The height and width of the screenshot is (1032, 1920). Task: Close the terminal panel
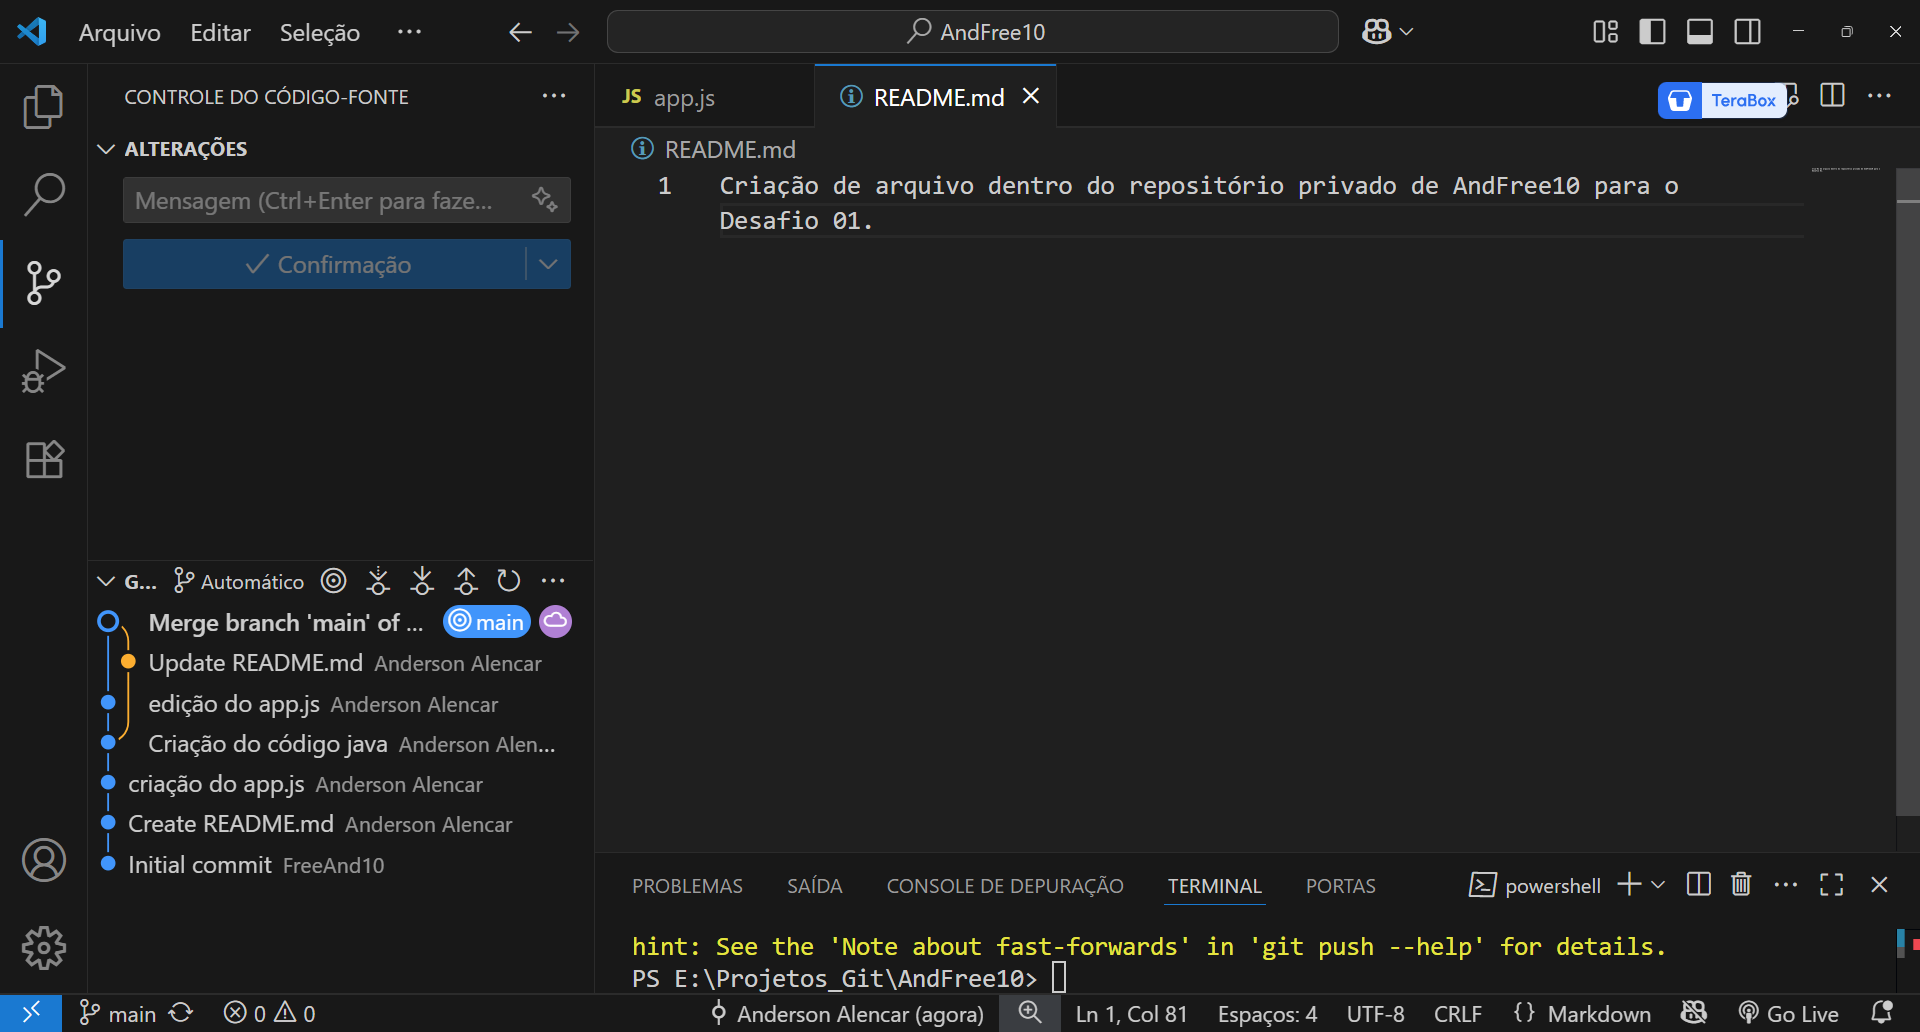pyautogui.click(x=1879, y=884)
